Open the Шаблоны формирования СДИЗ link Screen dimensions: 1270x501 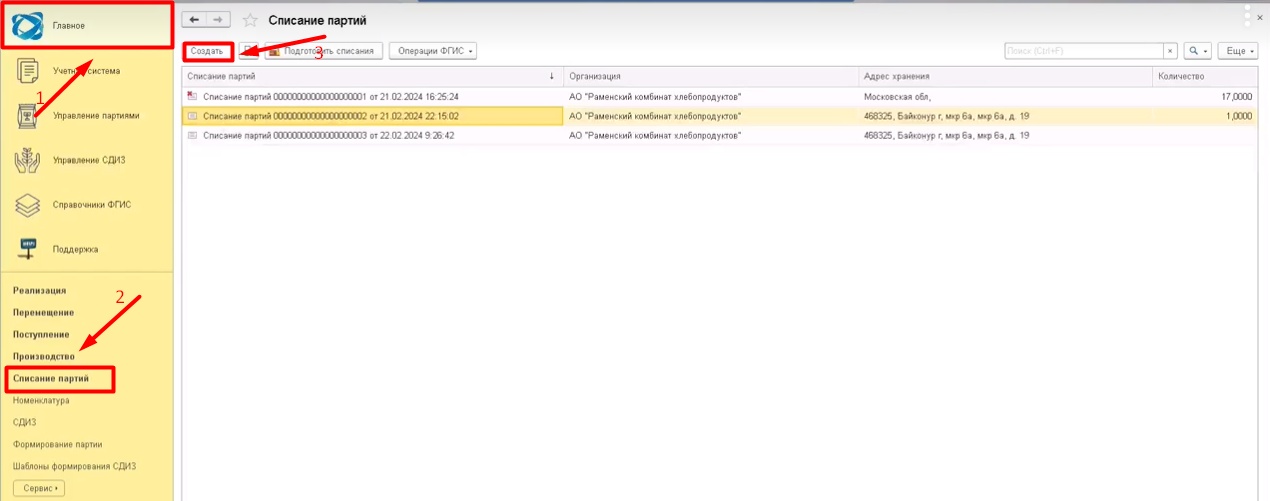[74, 466]
